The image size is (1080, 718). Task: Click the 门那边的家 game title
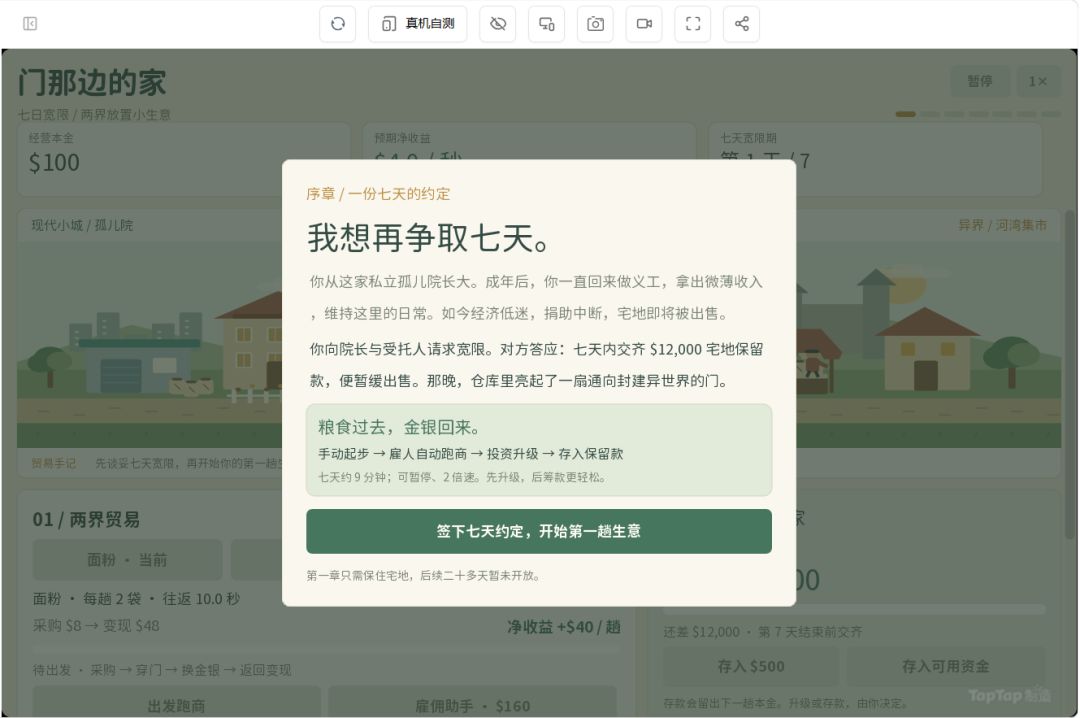pos(92,83)
